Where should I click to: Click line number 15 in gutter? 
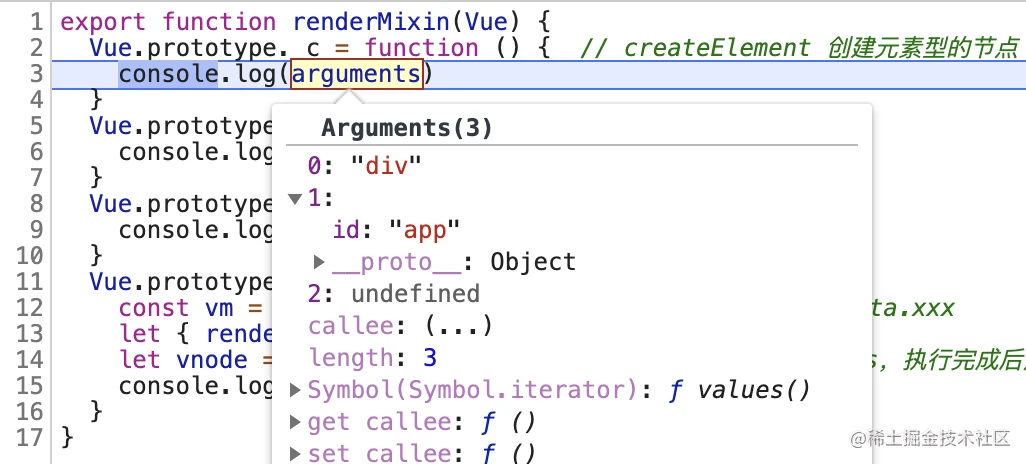coord(29,386)
